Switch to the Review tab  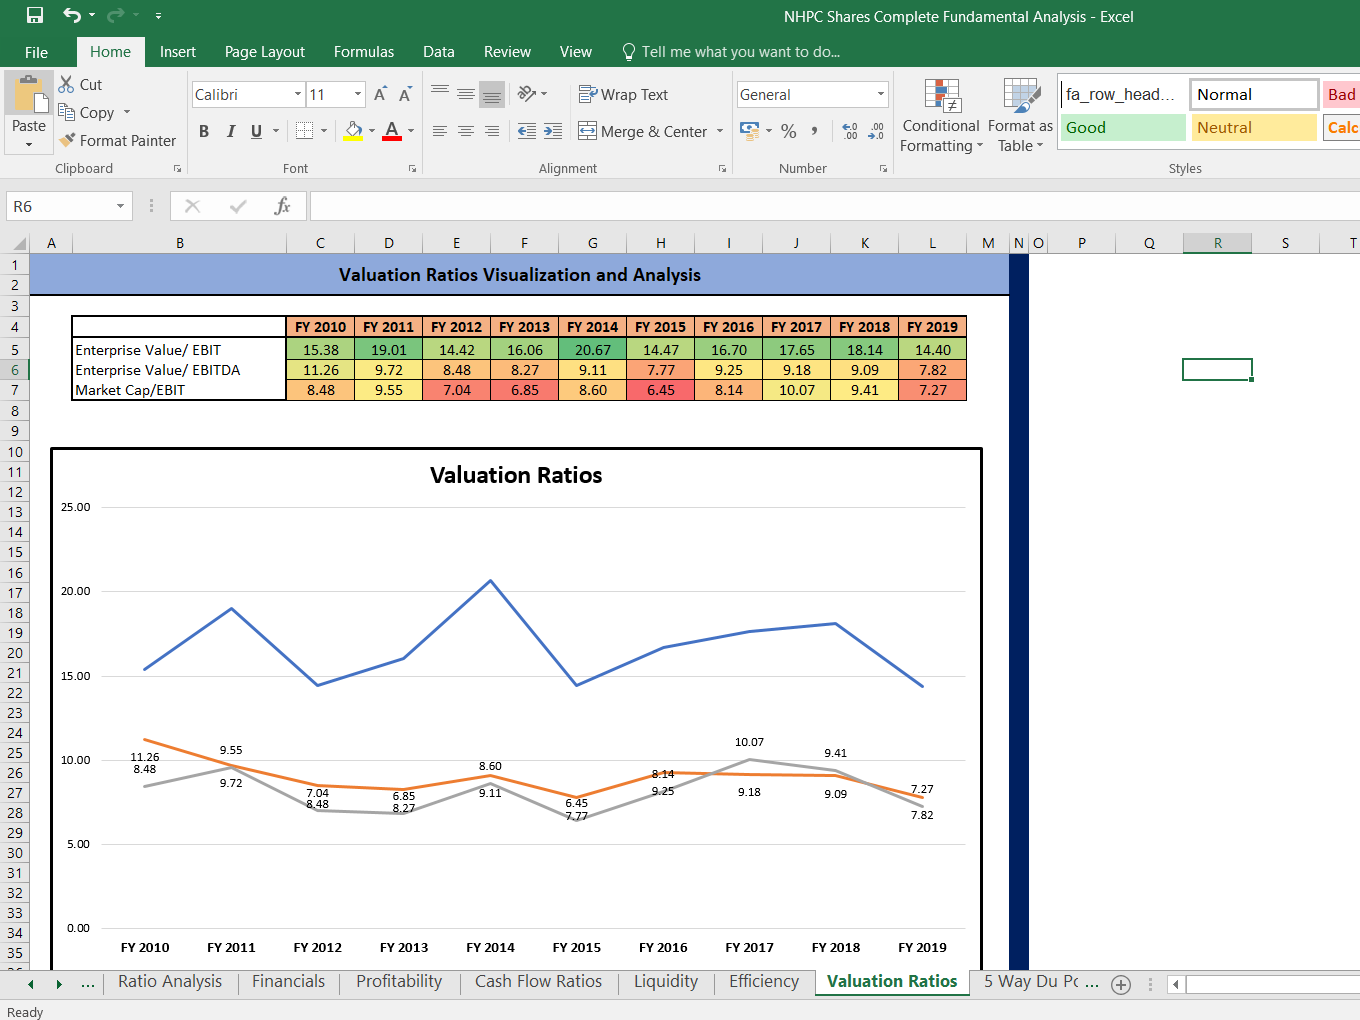pos(507,52)
